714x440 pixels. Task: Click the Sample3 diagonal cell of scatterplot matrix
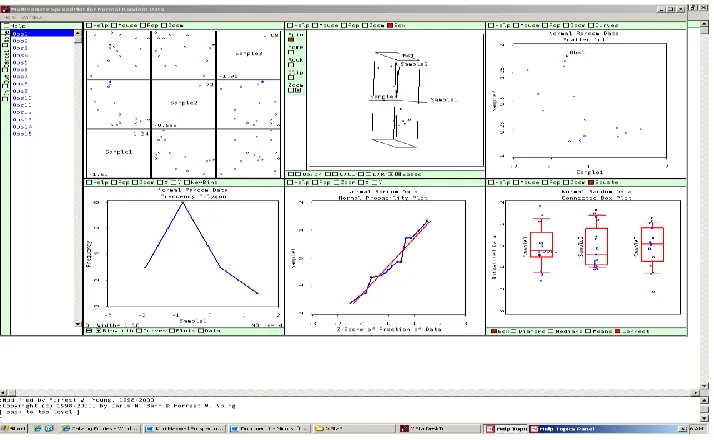(x=249, y=55)
